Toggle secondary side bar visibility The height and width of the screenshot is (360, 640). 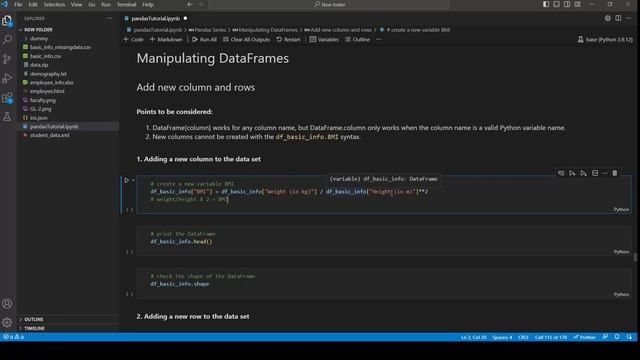pos(567,4)
